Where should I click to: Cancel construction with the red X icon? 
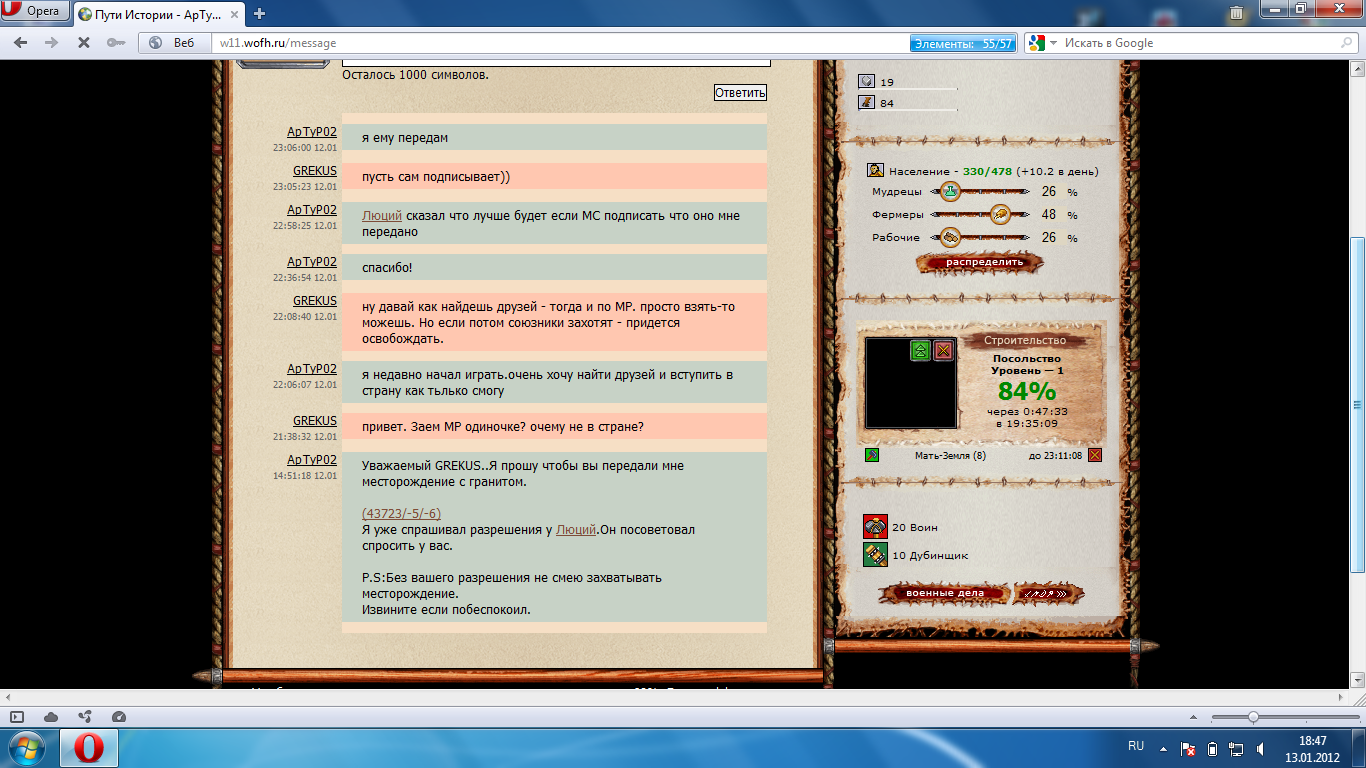(x=943, y=350)
